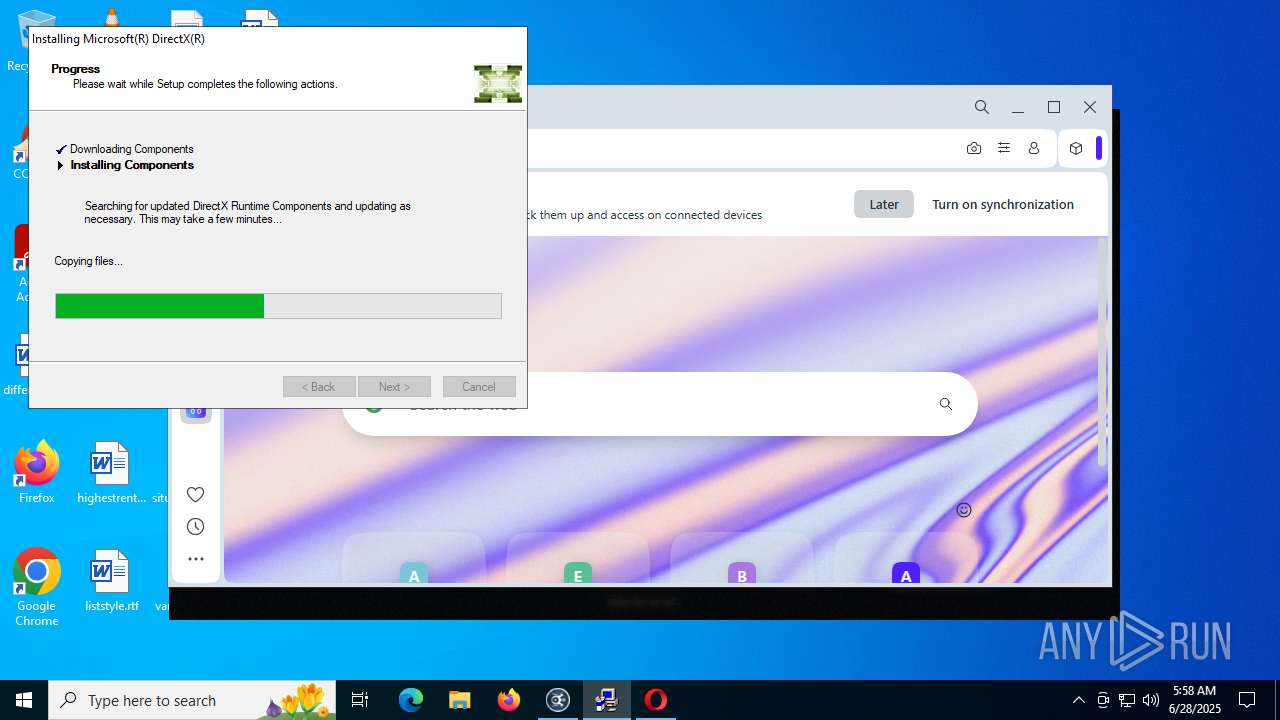Screen dimensions: 1280x720
Task: Open Opera sidebar bookmarks heart
Action: tap(195, 494)
